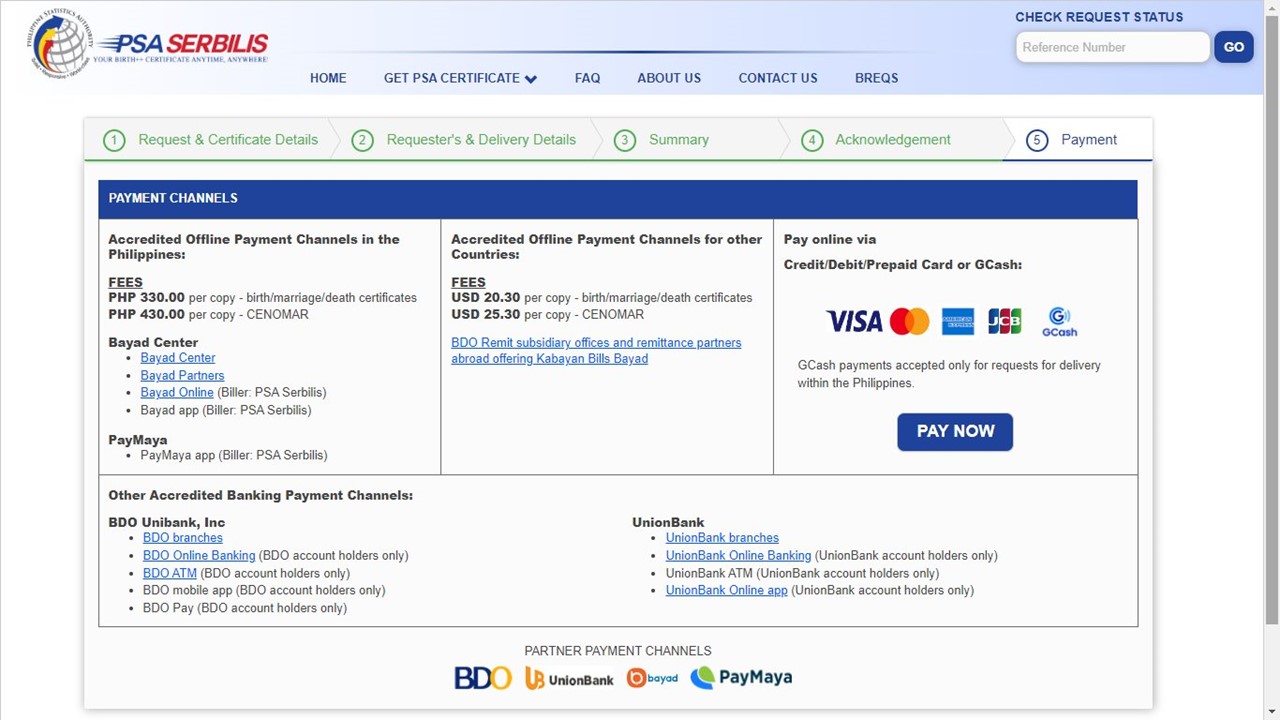Viewport: 1280px width, 720px height.
Task: Click the Mastercard logo
Action: [x=909, y=321]
